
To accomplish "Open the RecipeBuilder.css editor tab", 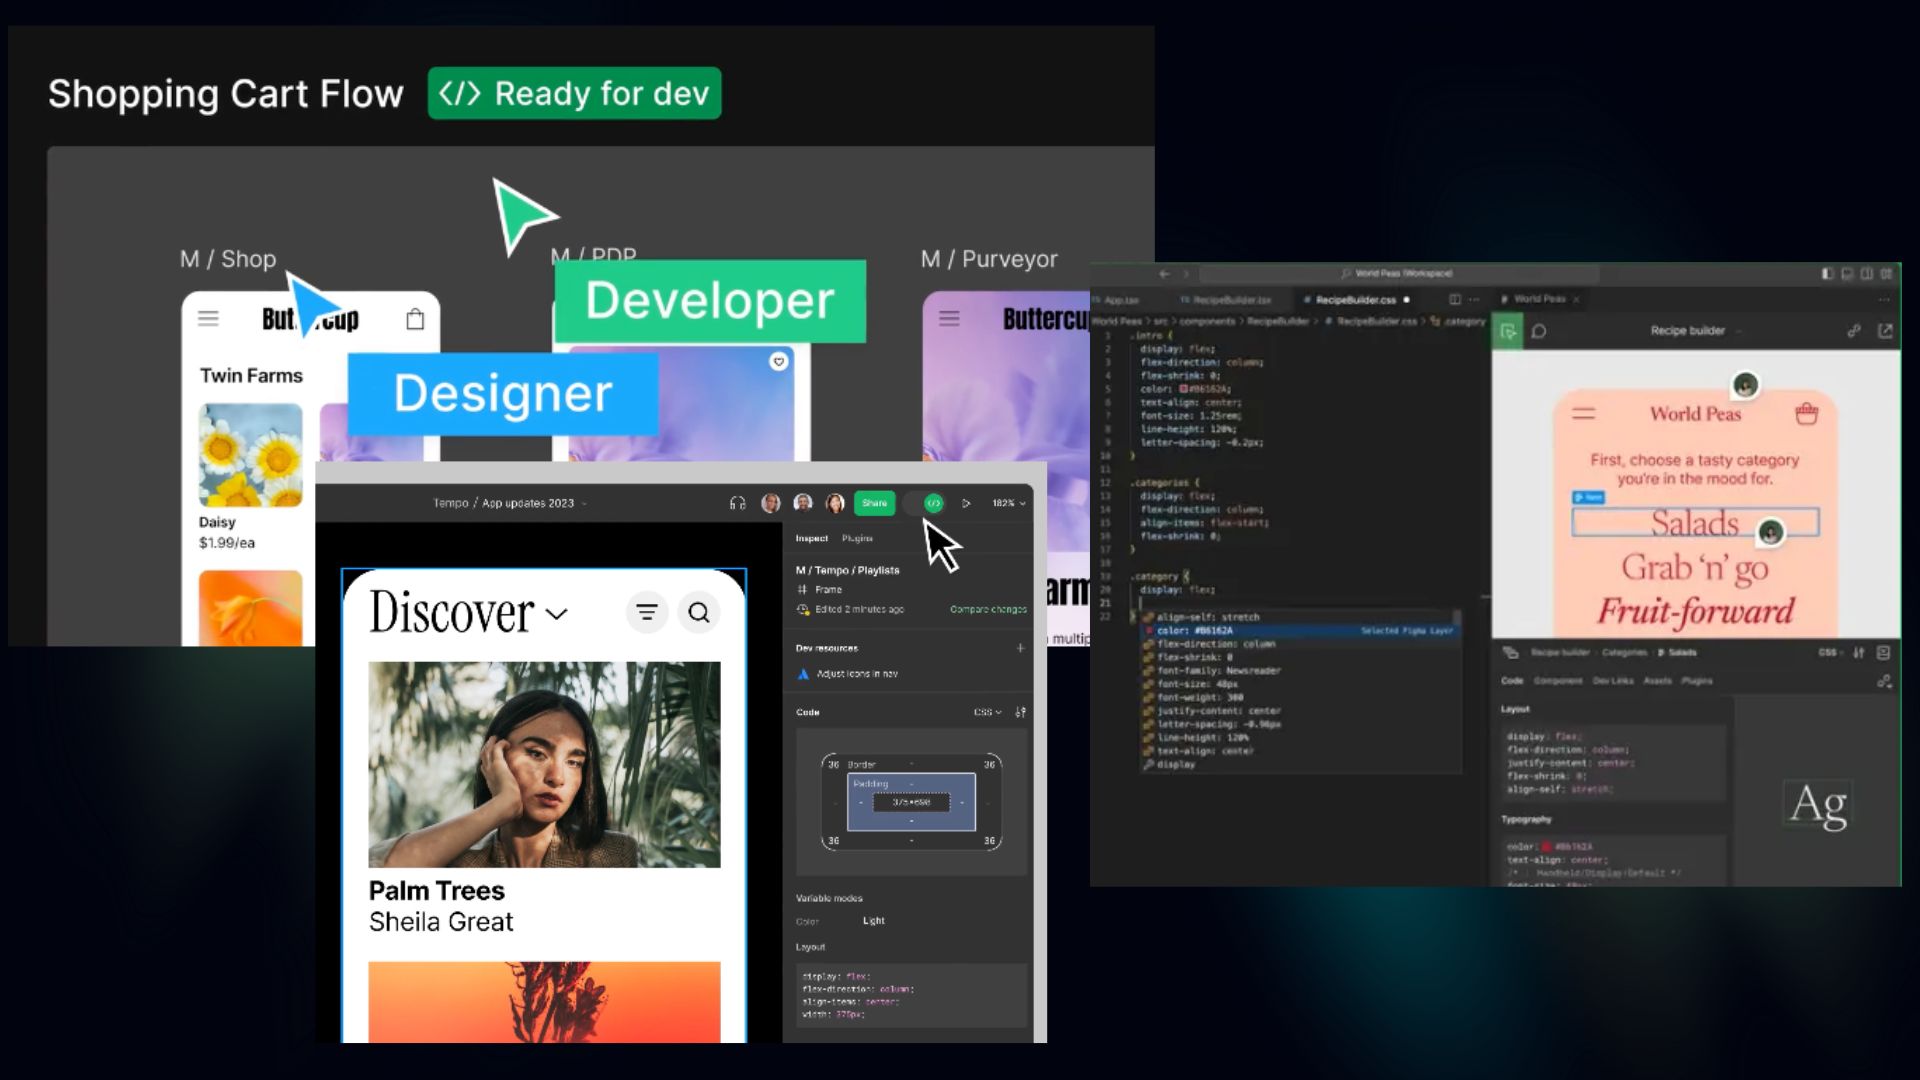I will pyautogui.click(x=1354, y=299).
